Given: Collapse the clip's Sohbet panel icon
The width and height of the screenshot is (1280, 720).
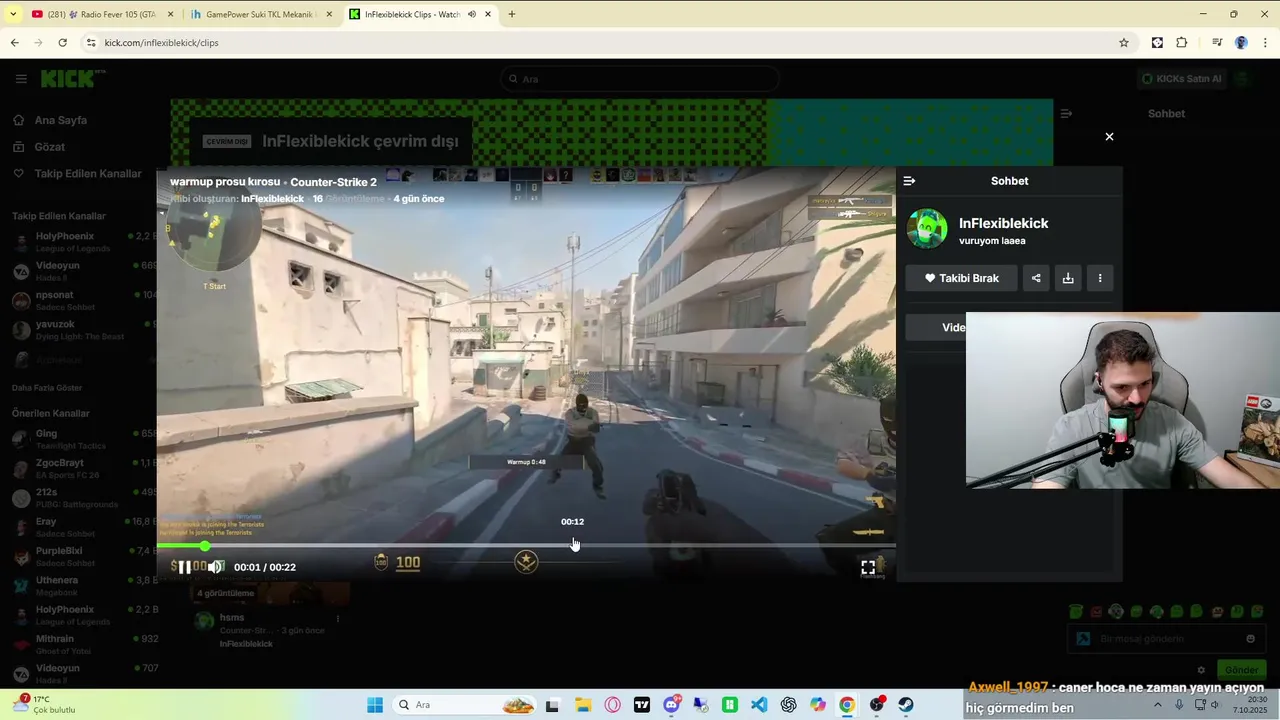Looking at the screenshot, I should coord(909,181).
